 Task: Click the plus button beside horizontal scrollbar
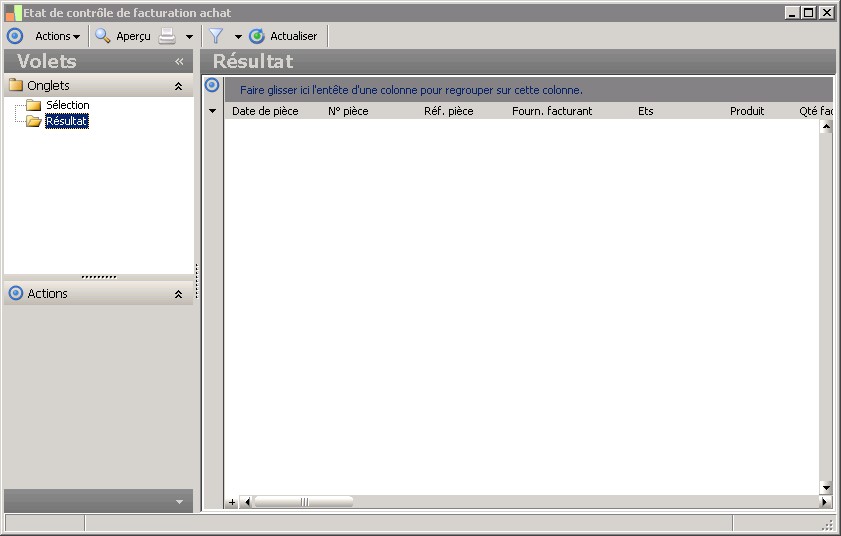(232, 502)
